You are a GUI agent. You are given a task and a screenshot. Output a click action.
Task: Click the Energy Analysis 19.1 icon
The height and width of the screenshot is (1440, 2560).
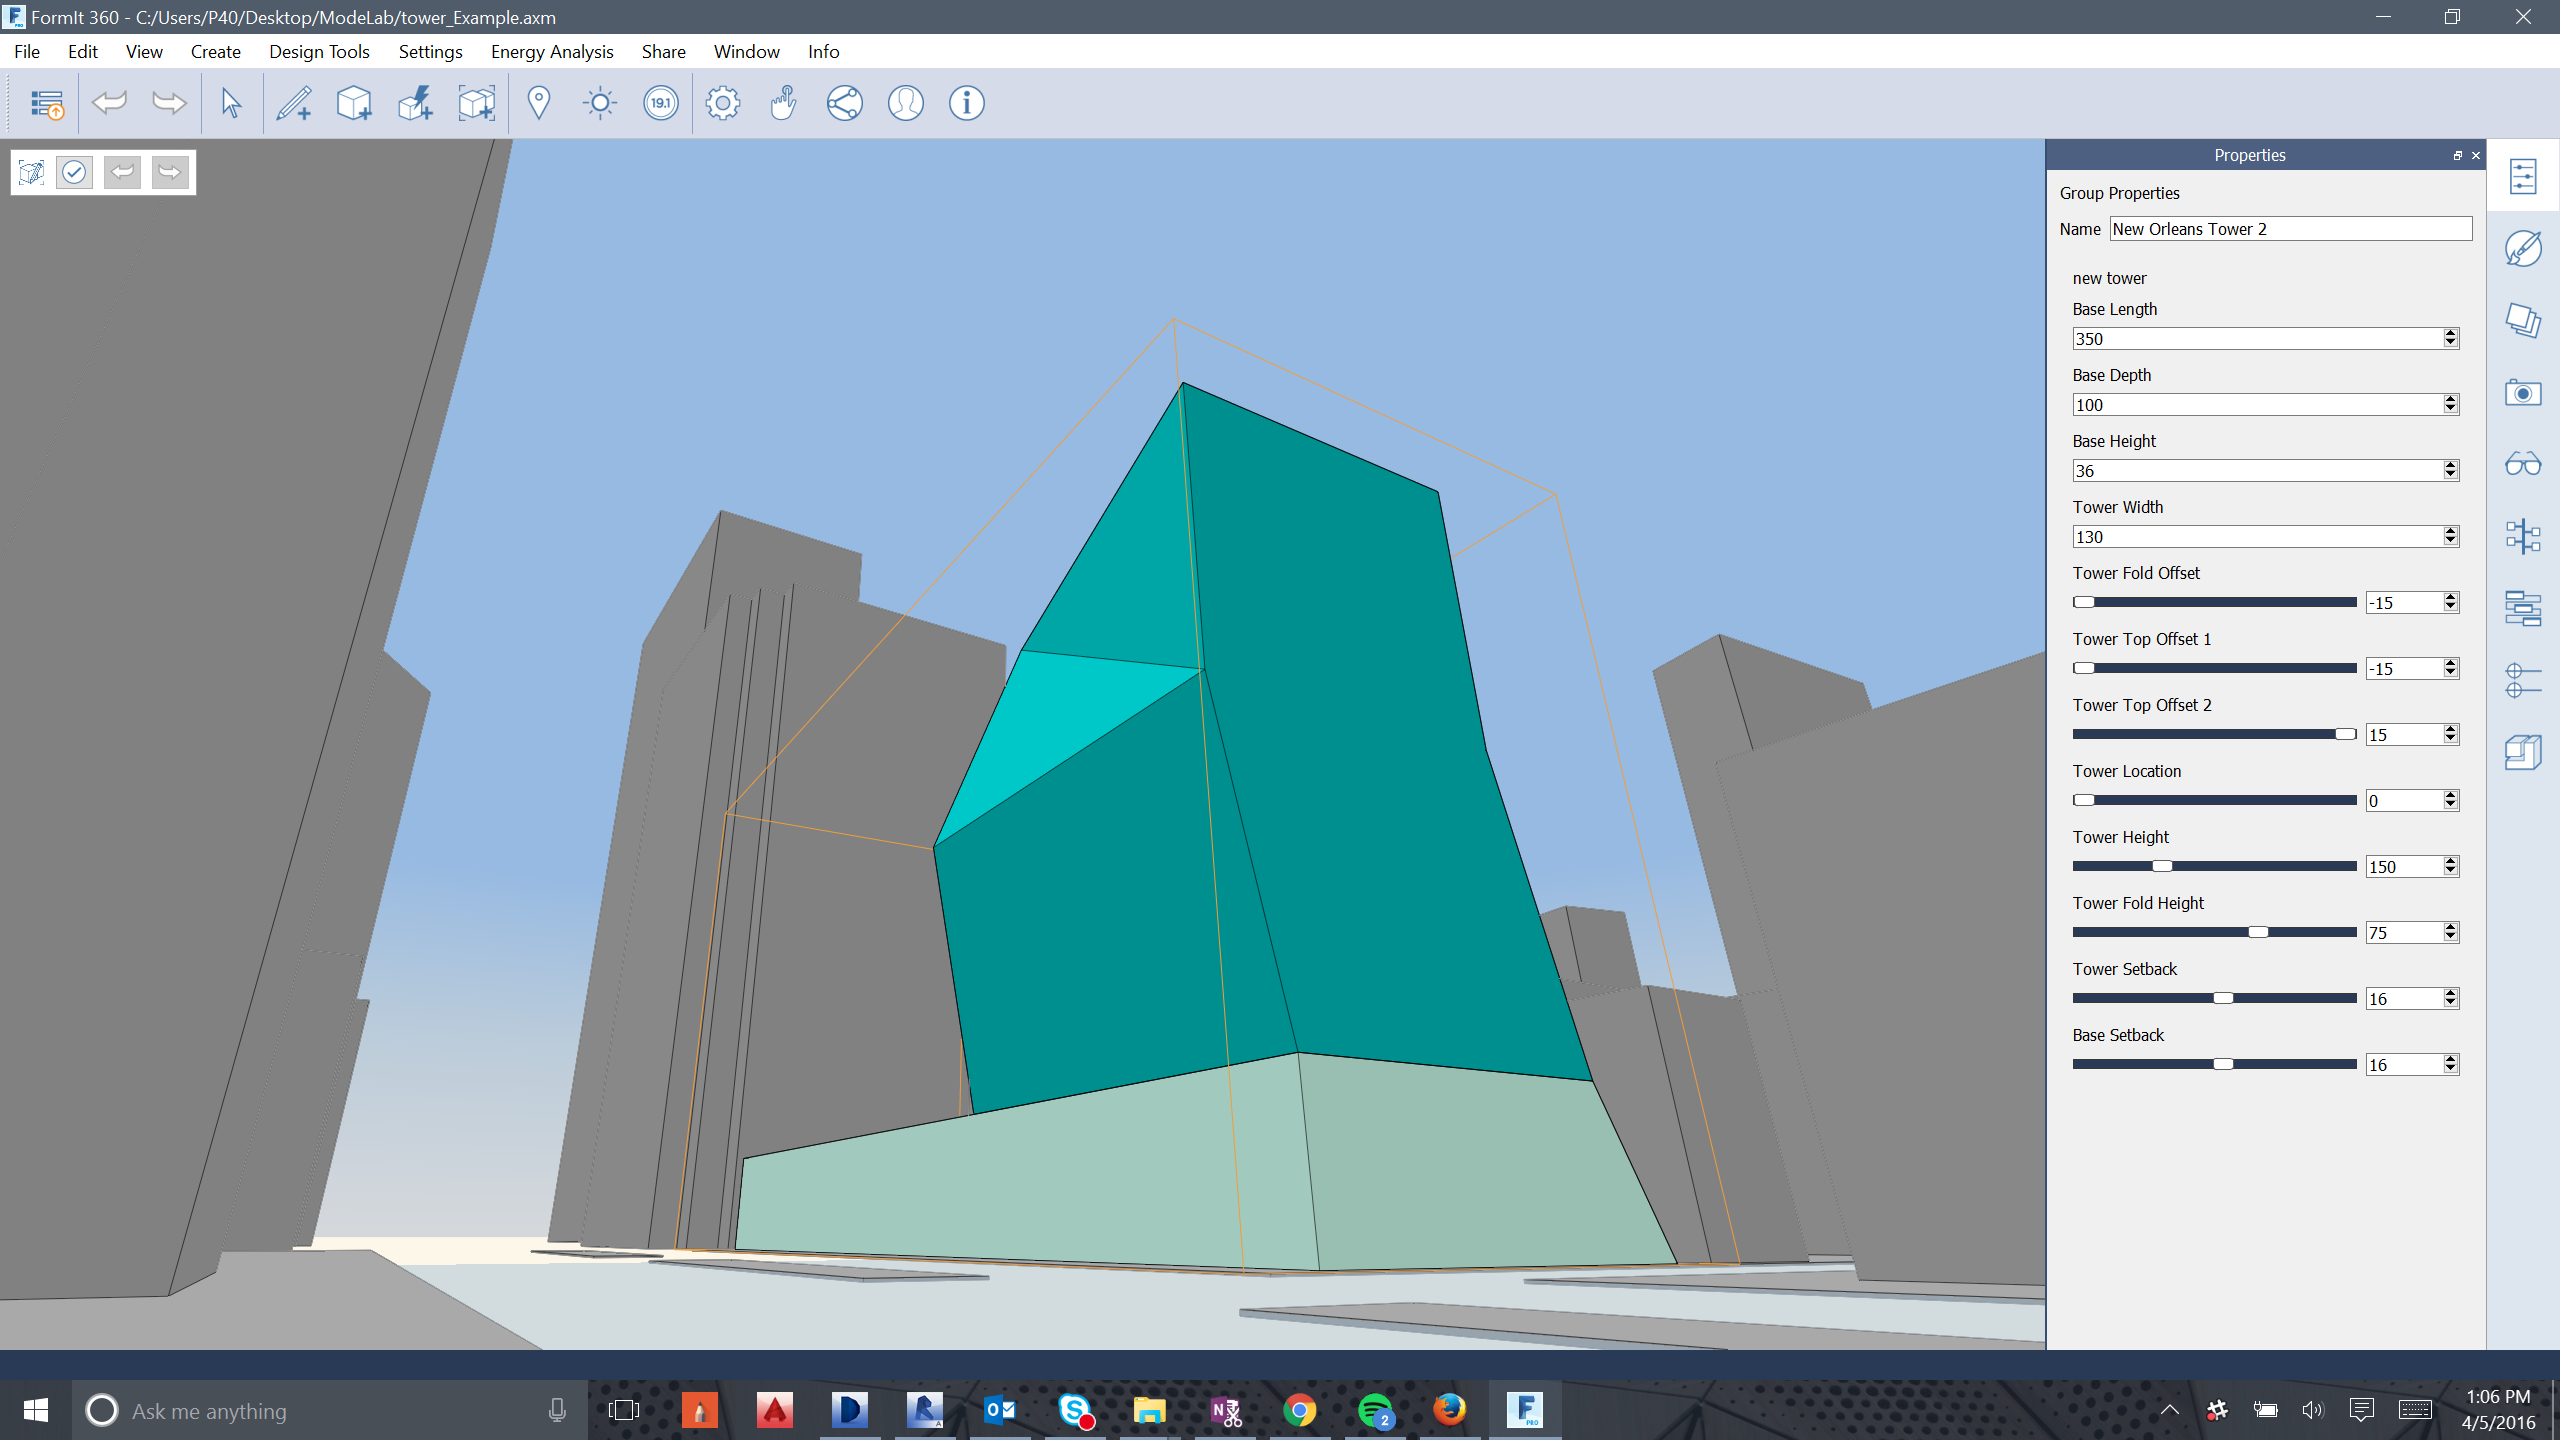pos(661,103)
